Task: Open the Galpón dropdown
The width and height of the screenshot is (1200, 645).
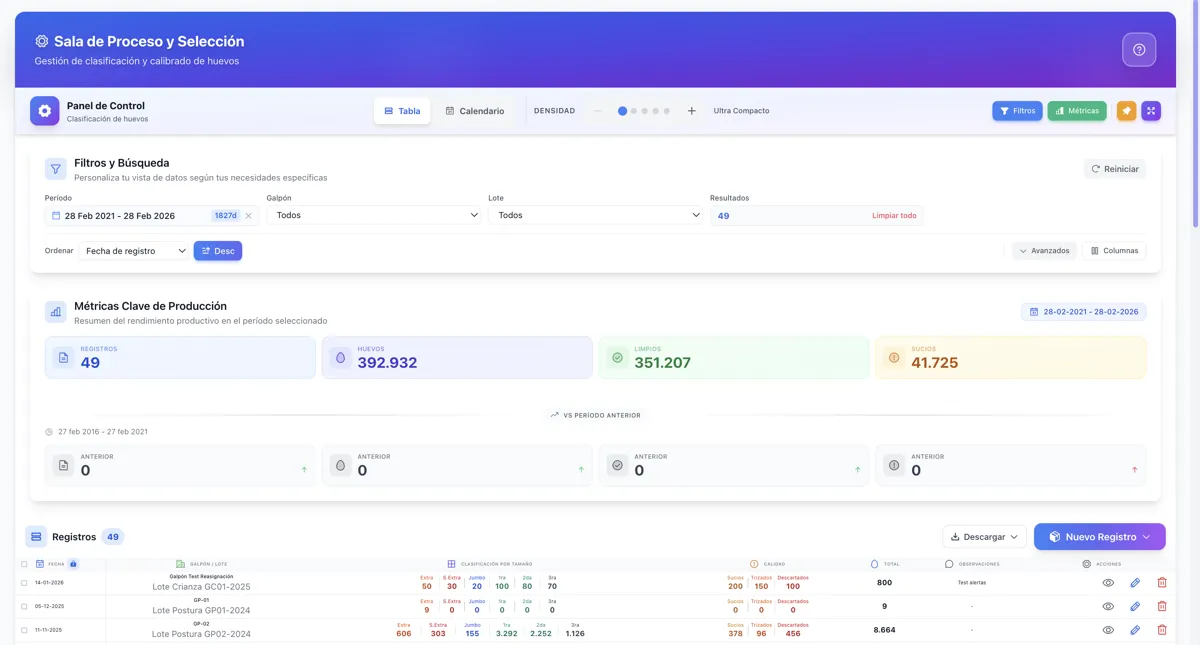Action: [x=374, y=215]
